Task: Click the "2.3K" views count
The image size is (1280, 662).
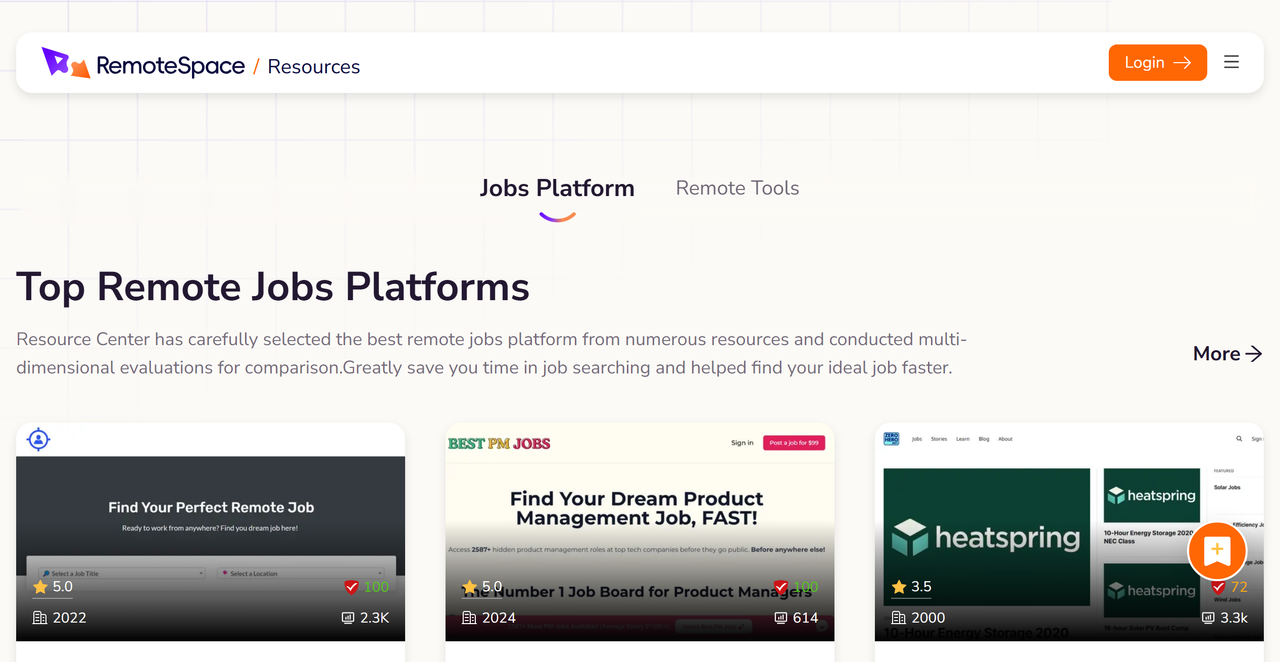Action: pyautogui.click(x=375, y=618)
